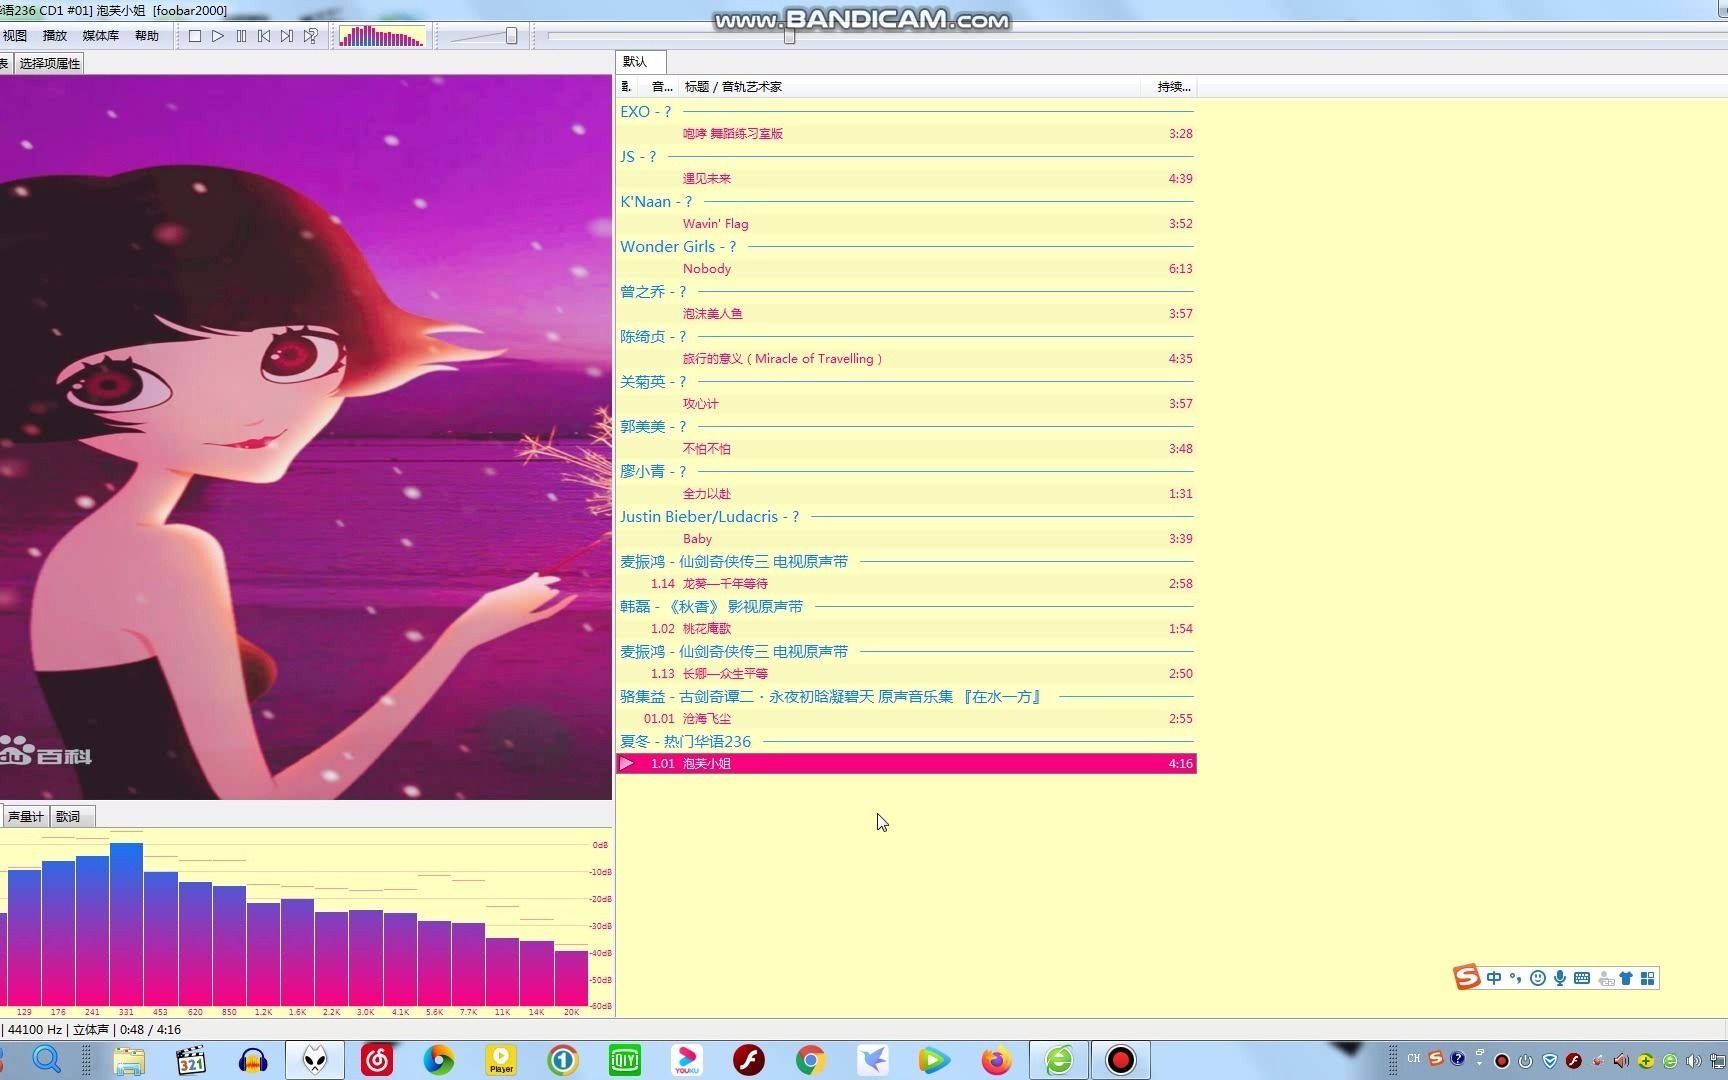Viewport: 1728px width, 1080px height.
Task: Switch to the 声量计 tab
Action: coord(26,817)
